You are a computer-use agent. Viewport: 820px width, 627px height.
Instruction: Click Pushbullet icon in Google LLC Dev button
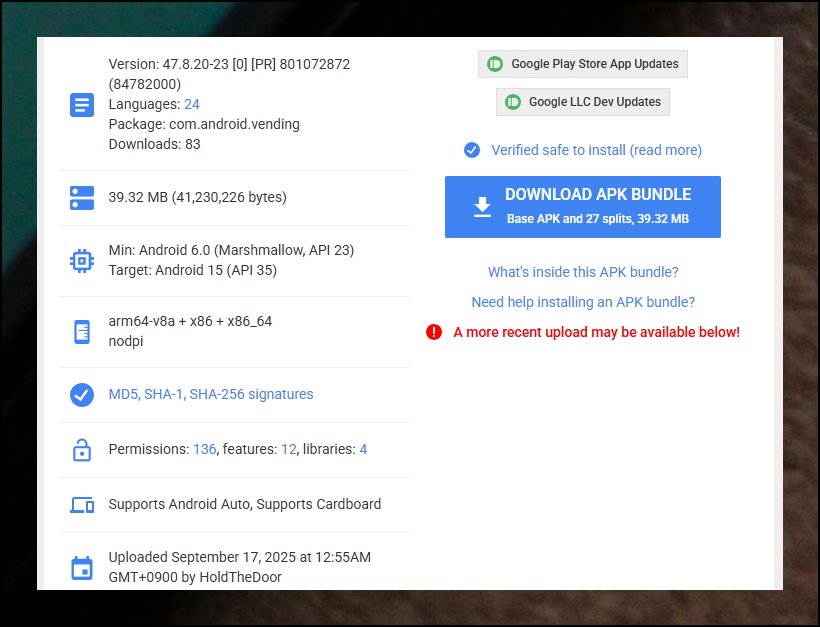coord(512,101)
